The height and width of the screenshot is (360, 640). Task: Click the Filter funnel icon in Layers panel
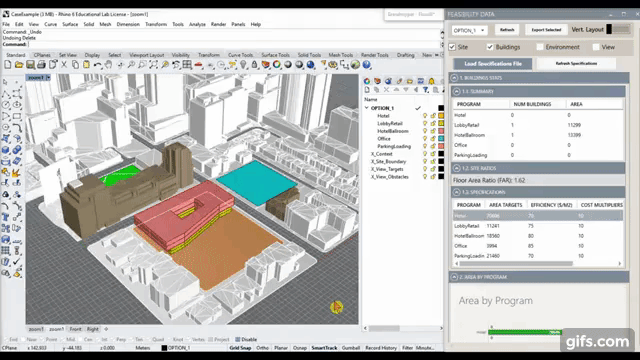click(x=426, y=90)
